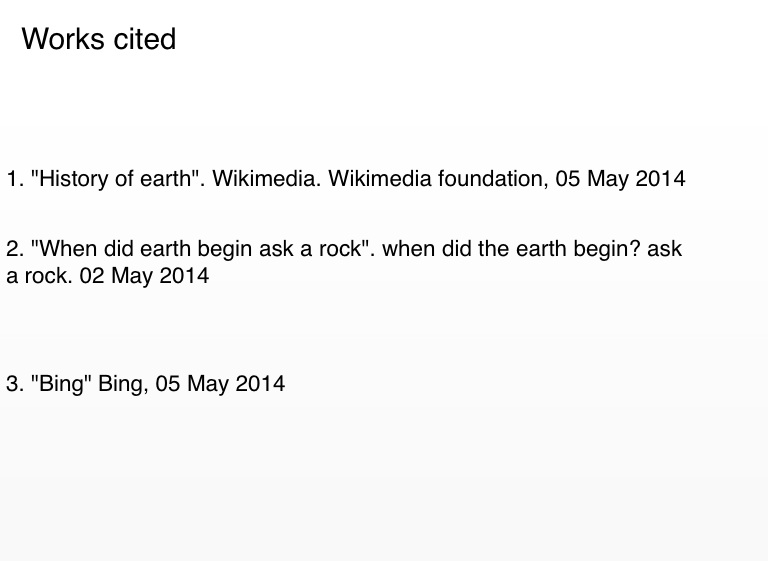Image resolution: width=768 pixels, height=561 pixels.
Task: Click "a rock." on citation two's second line
Action: coord(39,276)
